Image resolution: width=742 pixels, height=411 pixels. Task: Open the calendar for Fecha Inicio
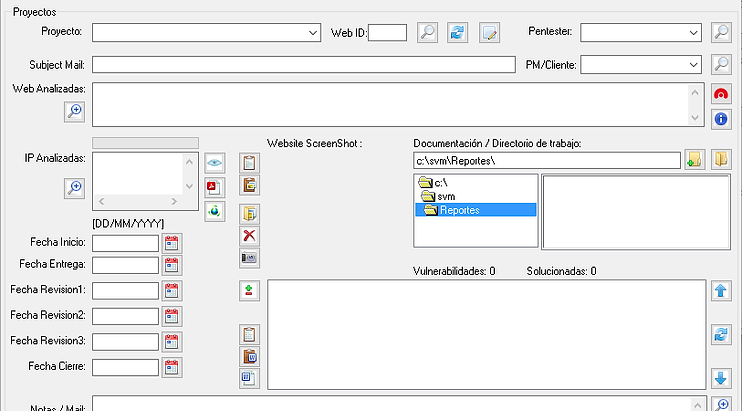coord(172,244)
